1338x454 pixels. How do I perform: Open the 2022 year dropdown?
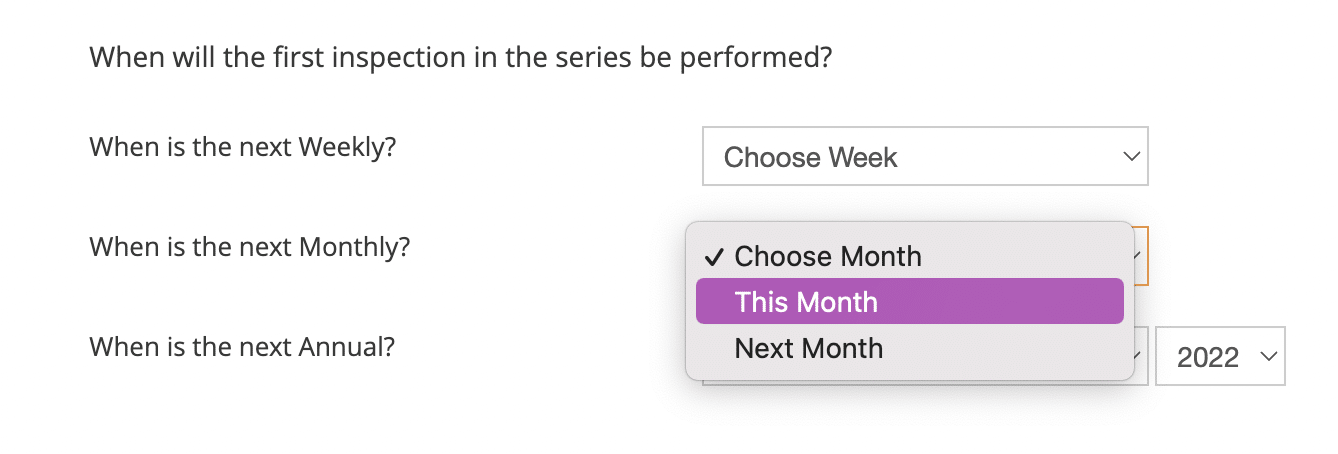point(1219,356)
